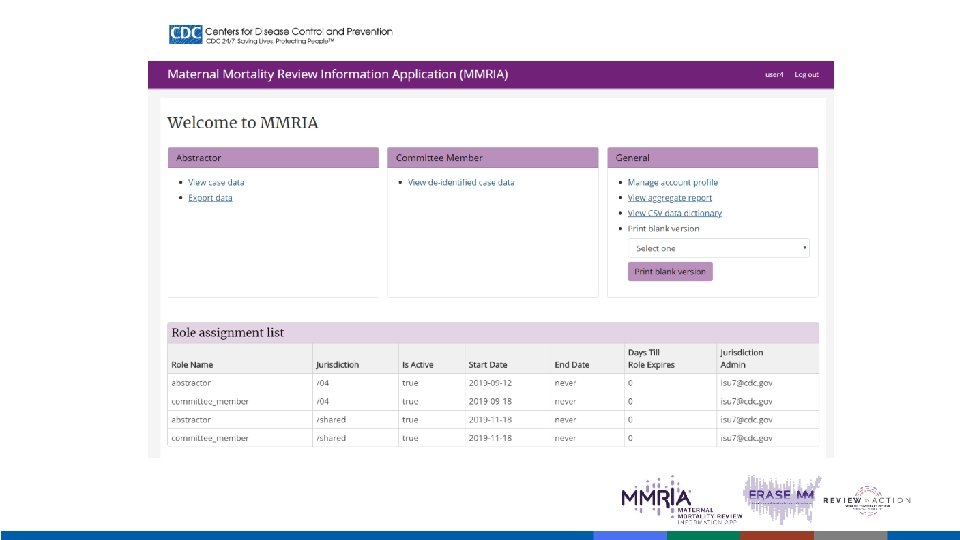
Task: Click the Print blank version button
Action: point(670,271)
